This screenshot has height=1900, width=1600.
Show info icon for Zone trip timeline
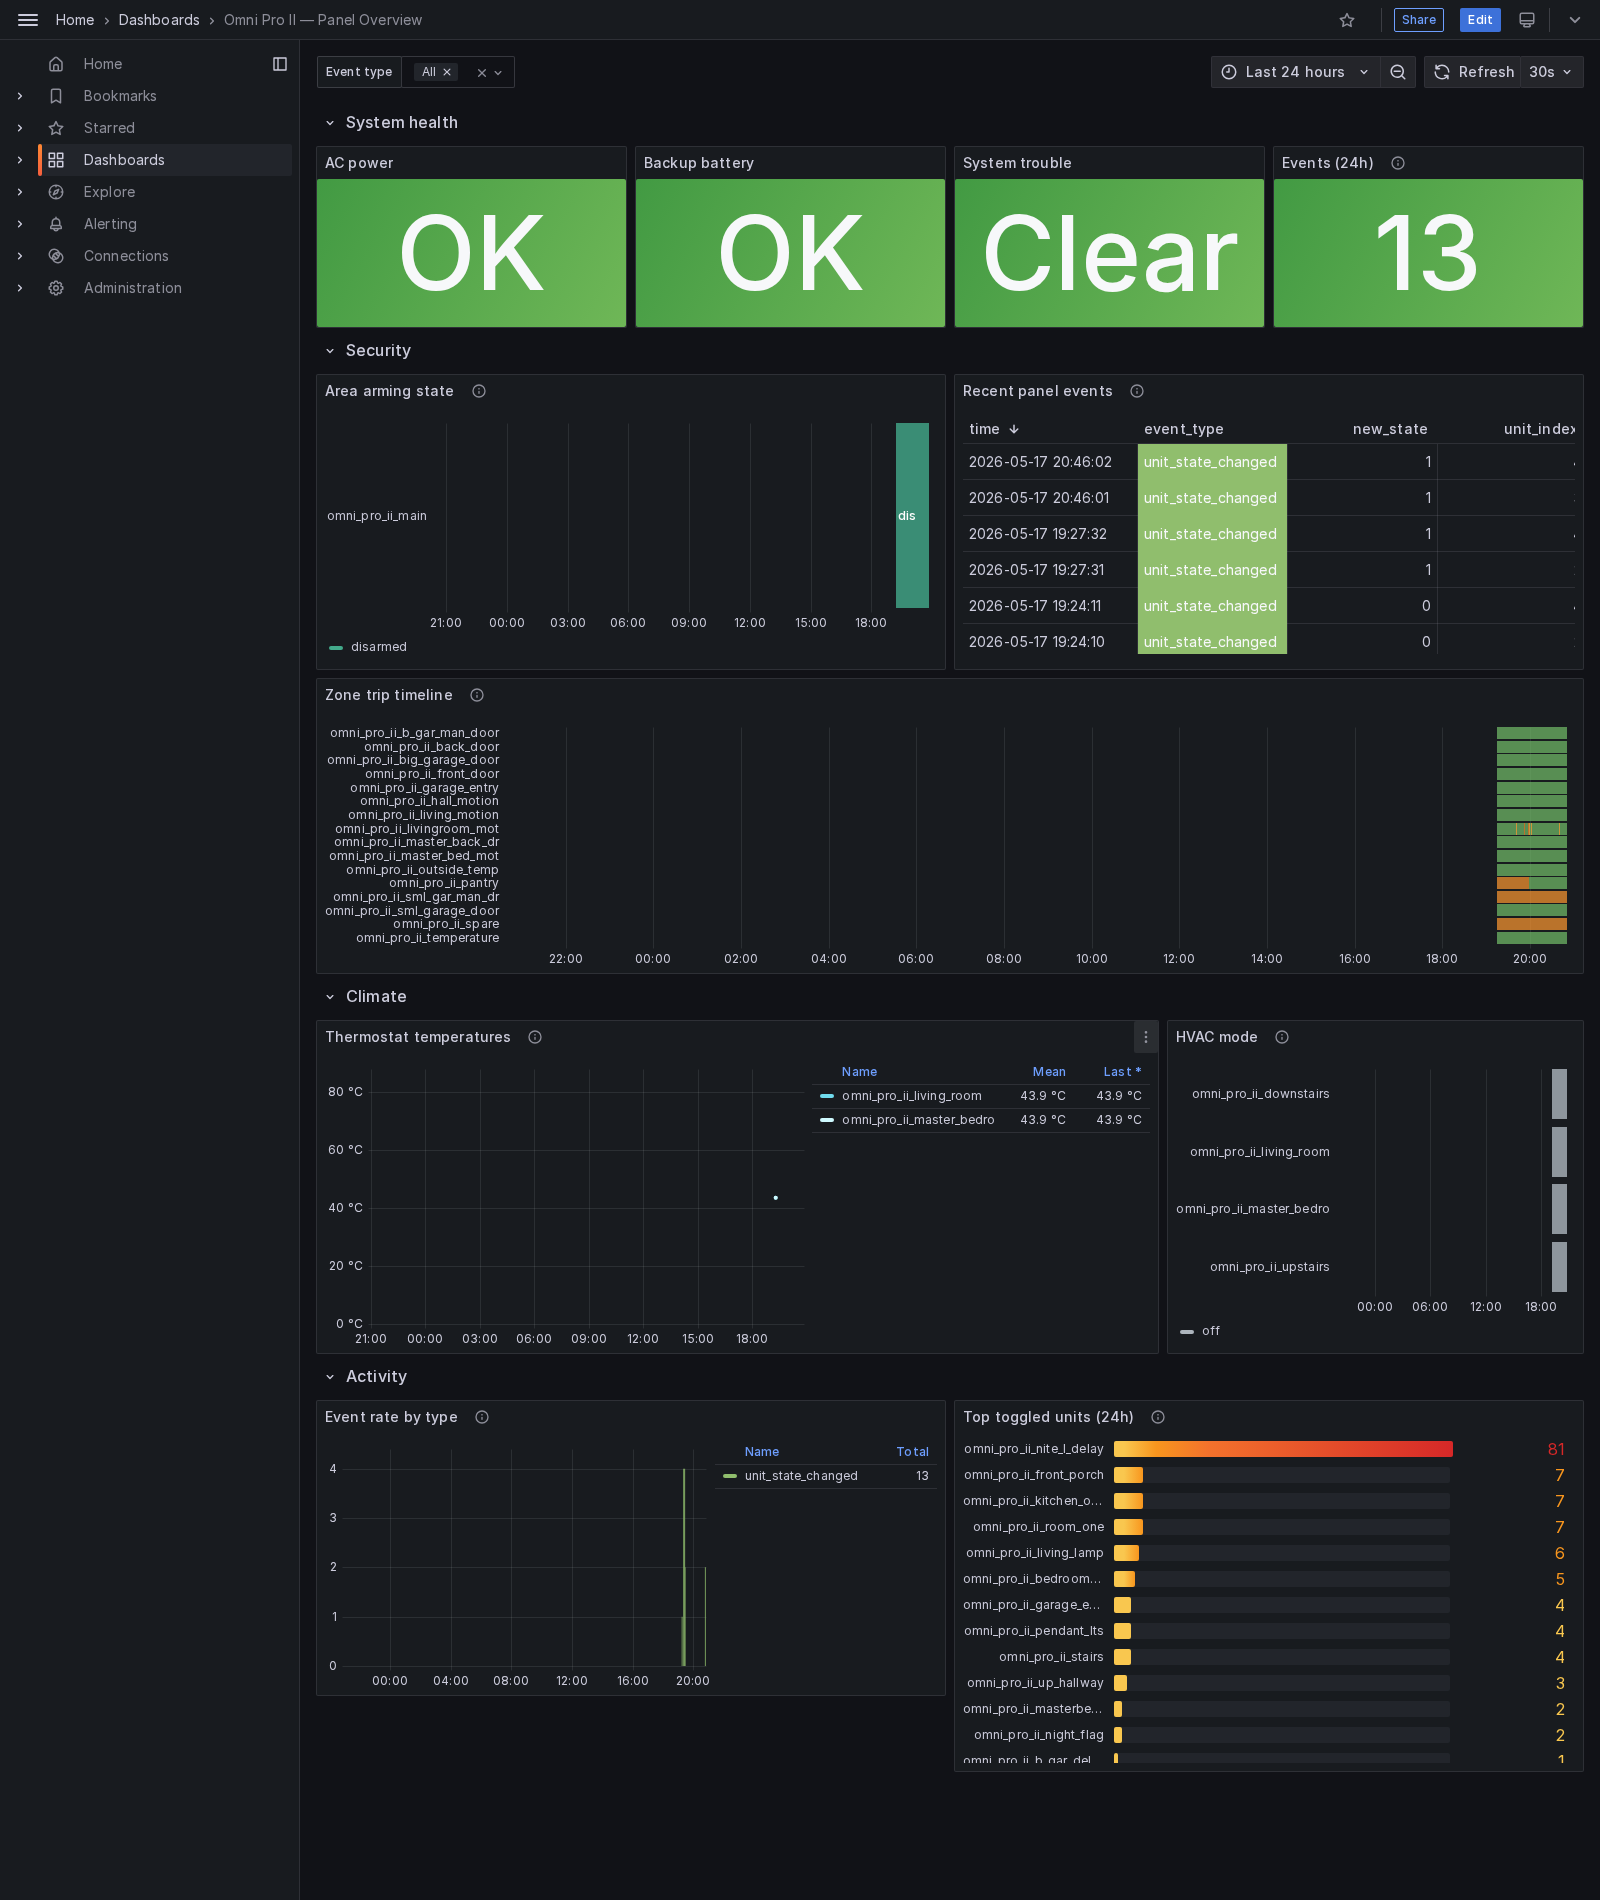pyautogui.click(x=477, y=695)
